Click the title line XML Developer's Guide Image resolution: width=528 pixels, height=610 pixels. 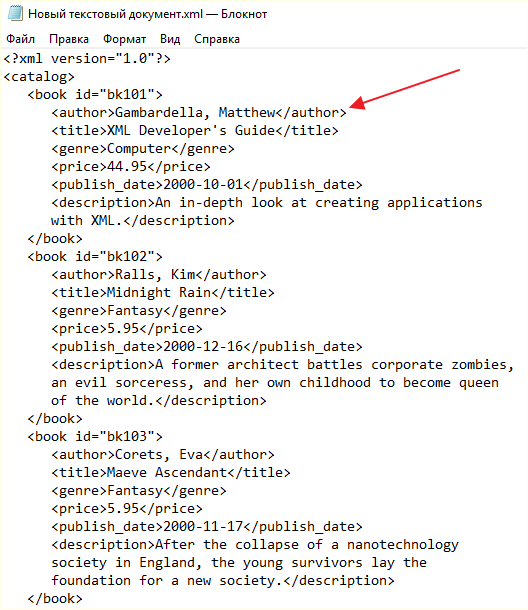click(x=195, y=130)
